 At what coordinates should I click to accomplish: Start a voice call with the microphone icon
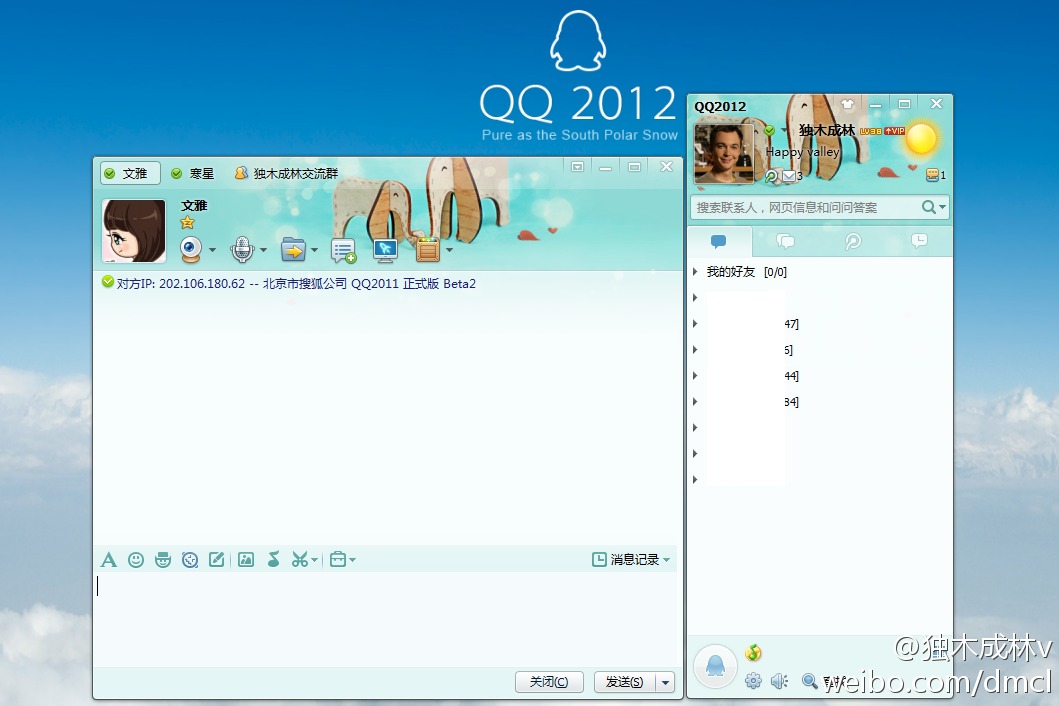[x=241, y=249]
